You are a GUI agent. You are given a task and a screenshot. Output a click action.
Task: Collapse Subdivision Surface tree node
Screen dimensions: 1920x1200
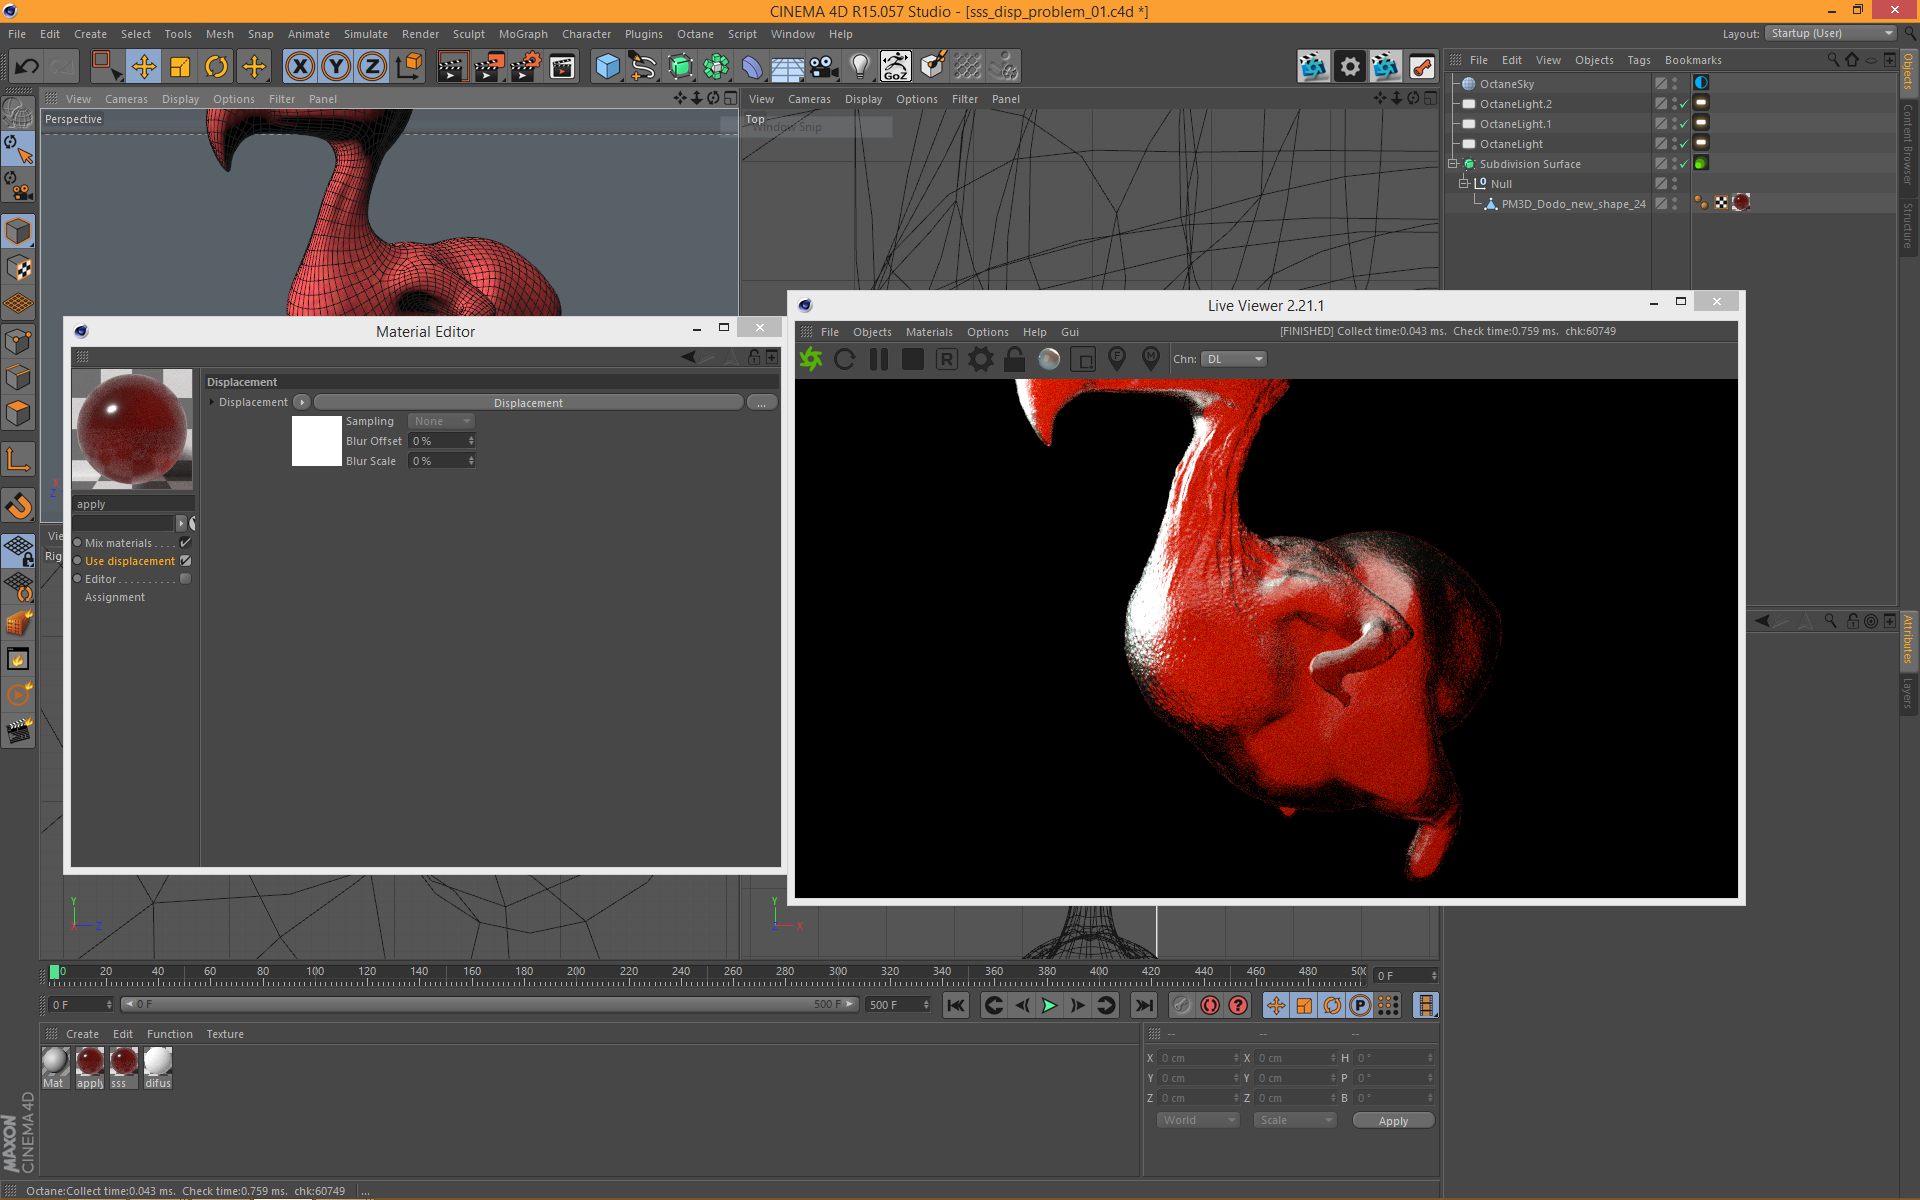pyautogui.click(x=1453, y=164)
